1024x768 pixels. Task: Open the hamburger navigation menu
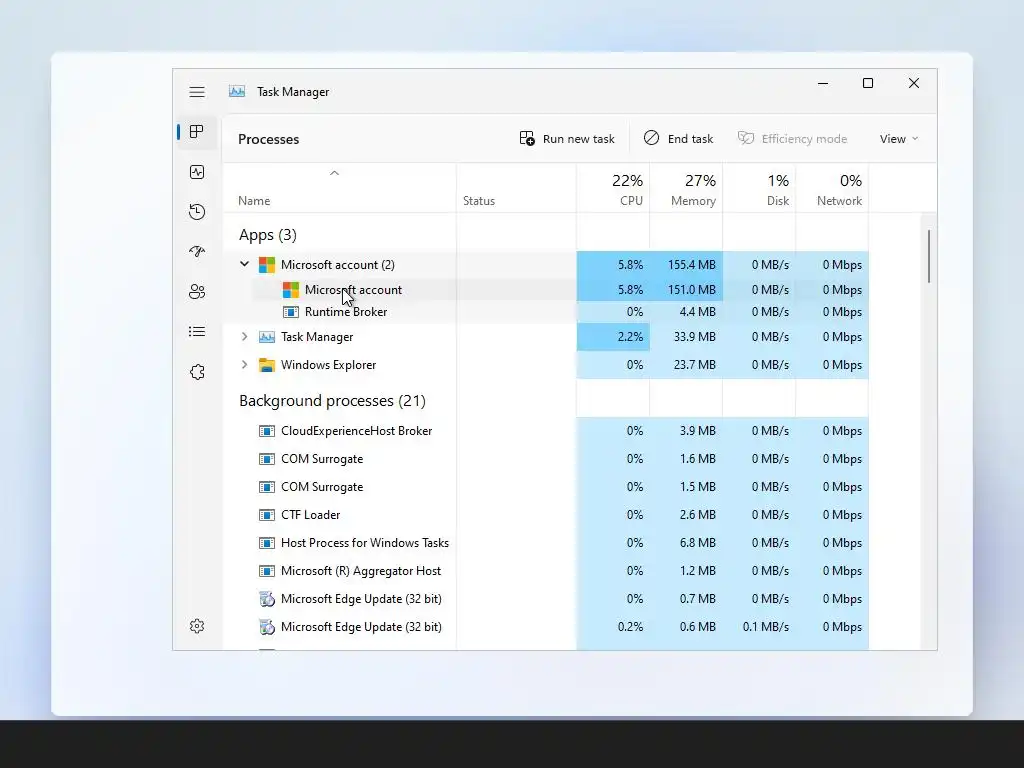click(197, 92)
